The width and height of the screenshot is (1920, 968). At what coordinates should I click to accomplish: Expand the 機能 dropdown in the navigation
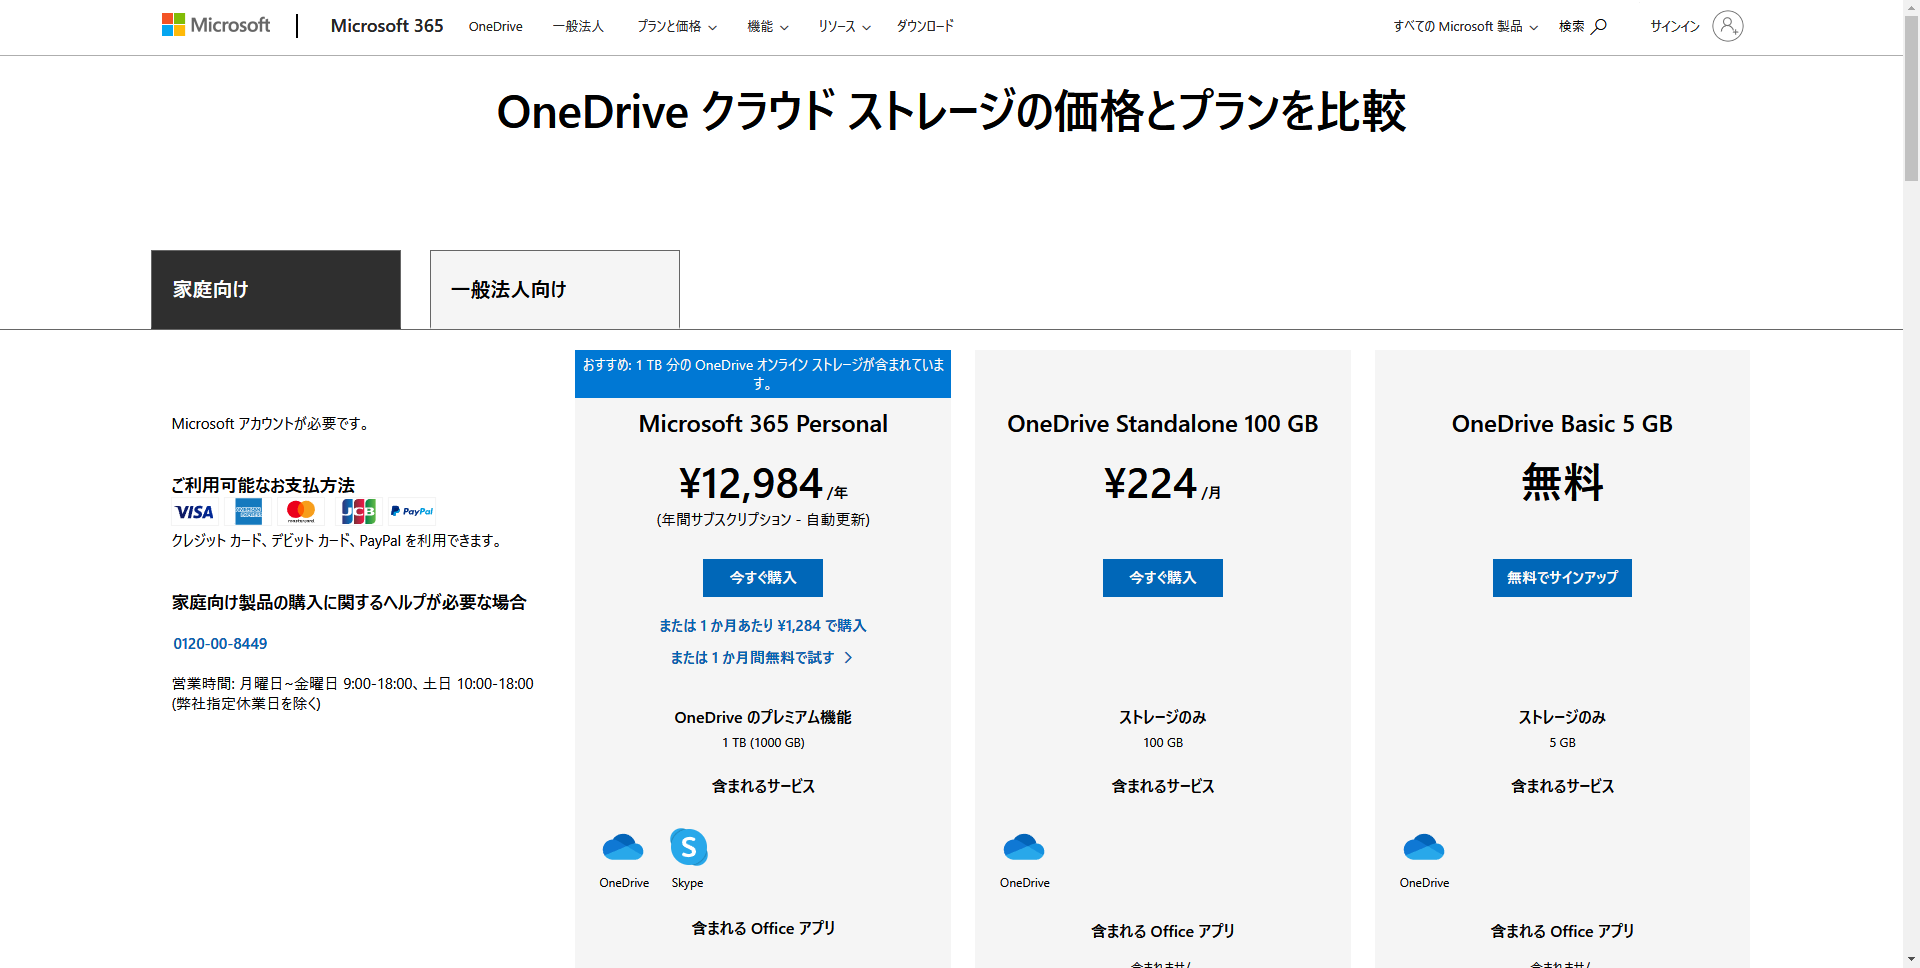coord(767,27)
